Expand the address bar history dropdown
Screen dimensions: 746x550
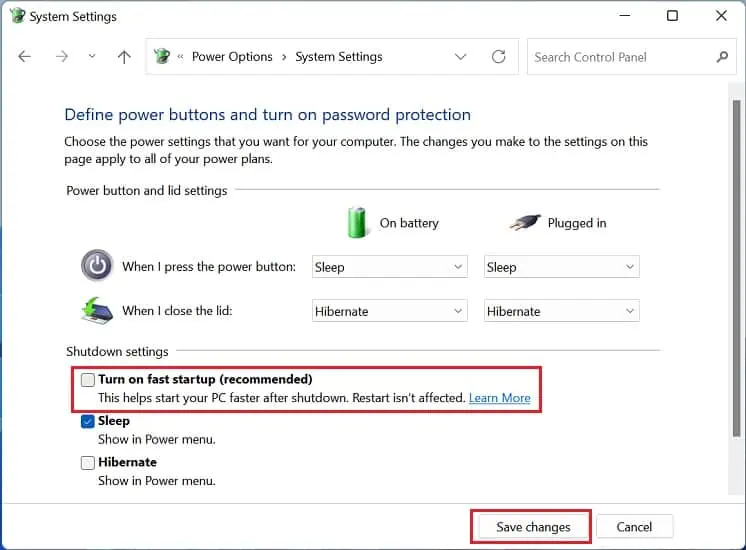click(x=460, y=57)
